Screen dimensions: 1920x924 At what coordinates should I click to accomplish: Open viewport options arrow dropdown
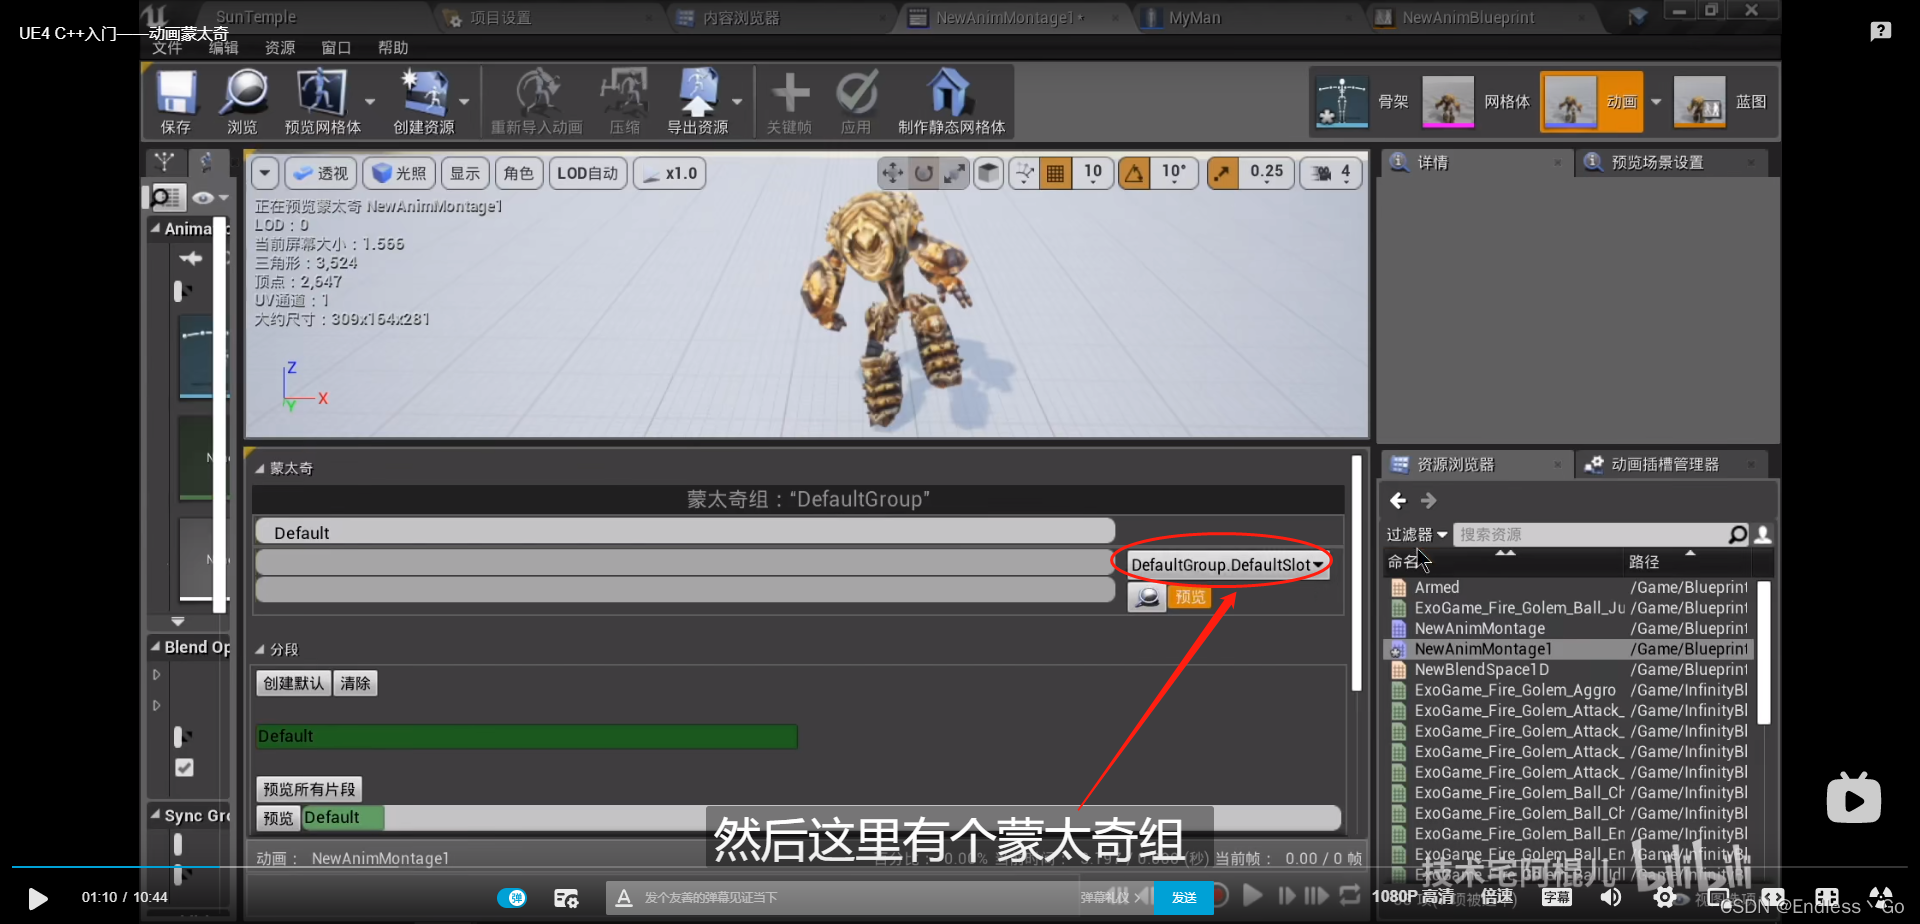[x=264, y=173]
